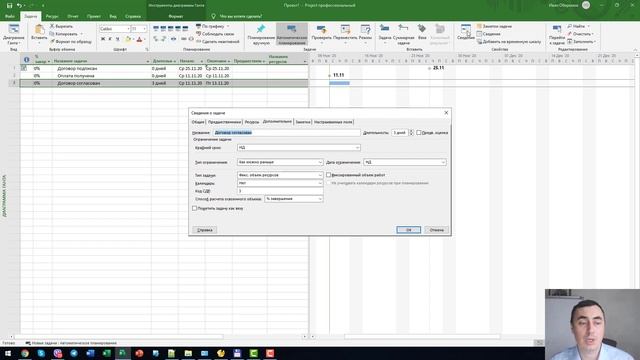The image size is (640, 360).
Task: Close the Сведения о задаче dialog
Action: click(446, 113)
